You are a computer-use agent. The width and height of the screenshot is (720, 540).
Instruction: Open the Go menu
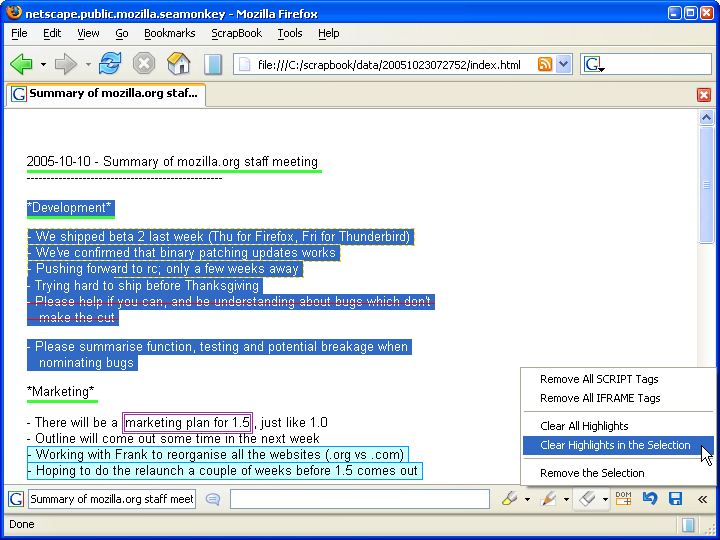click(122, 34)
